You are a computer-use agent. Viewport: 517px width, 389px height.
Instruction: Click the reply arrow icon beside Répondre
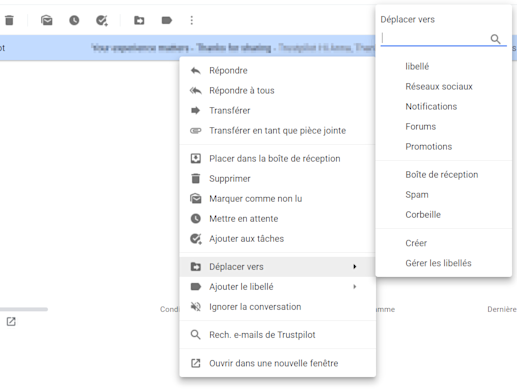[x=196, y=70]
